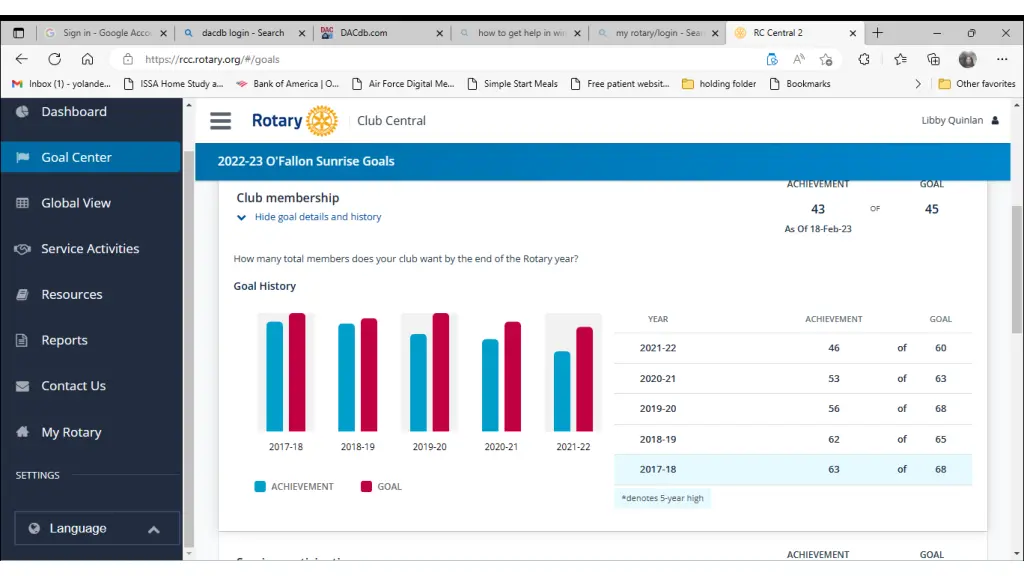The image size is (1024, 576).
Task: Click the Rotary wheel logo
Action: 321,121
